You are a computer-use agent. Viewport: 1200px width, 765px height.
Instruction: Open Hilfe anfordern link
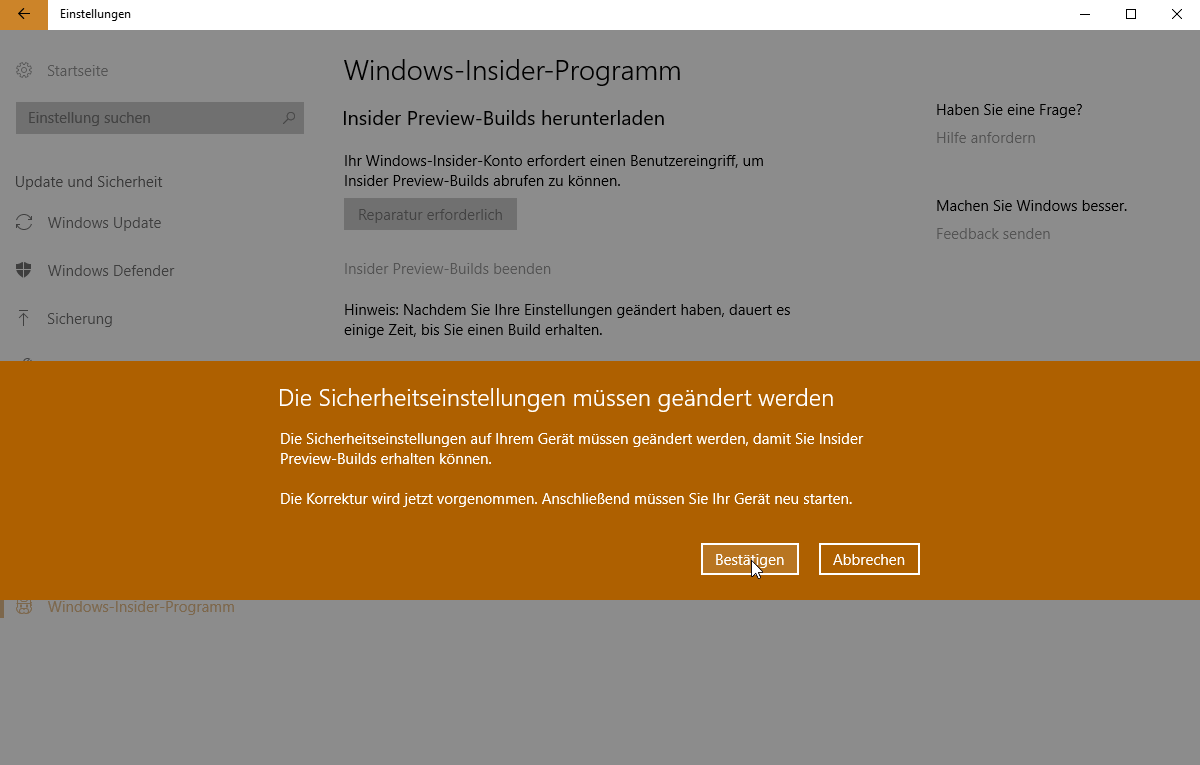coord(986,138)
